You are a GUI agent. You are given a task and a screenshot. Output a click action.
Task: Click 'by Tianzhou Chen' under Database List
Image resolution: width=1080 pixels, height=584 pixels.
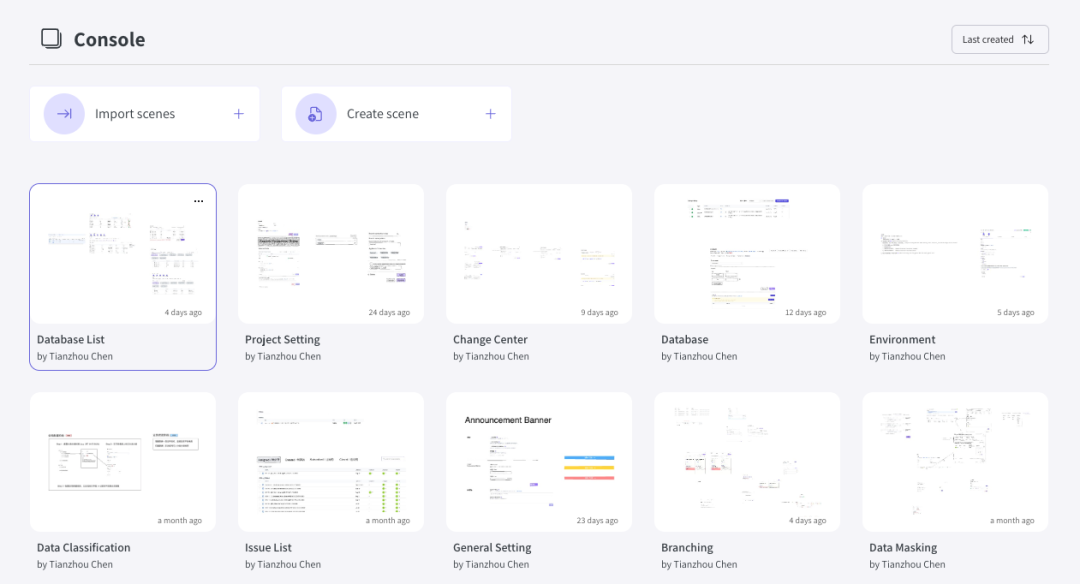pos(74,356)
